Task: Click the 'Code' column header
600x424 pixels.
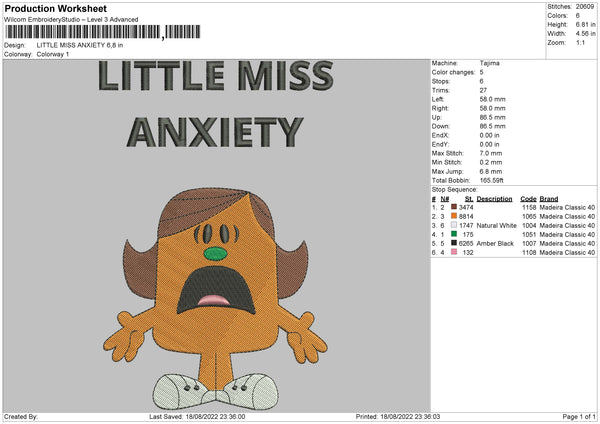Action: [x=528, y=199]
